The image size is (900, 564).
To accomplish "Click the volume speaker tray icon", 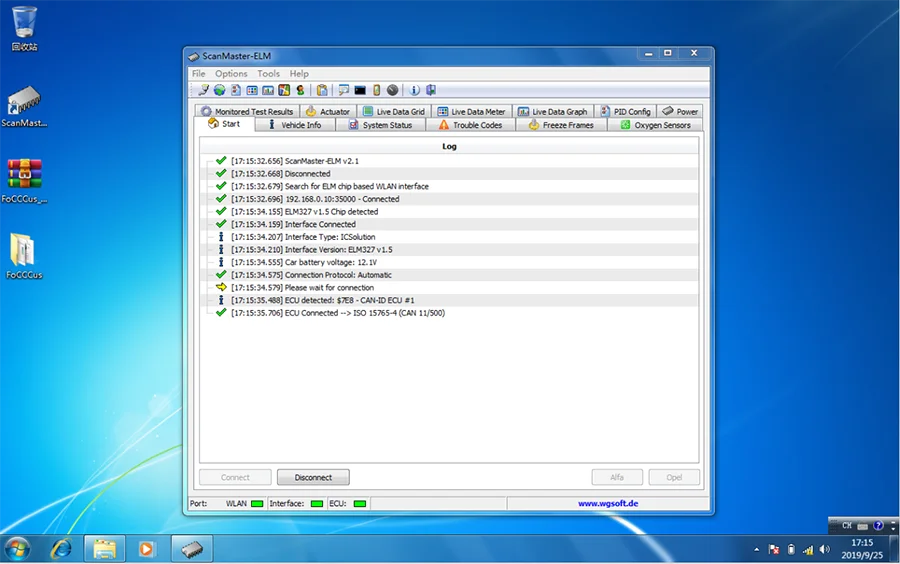I will click(x=825, y=550).
